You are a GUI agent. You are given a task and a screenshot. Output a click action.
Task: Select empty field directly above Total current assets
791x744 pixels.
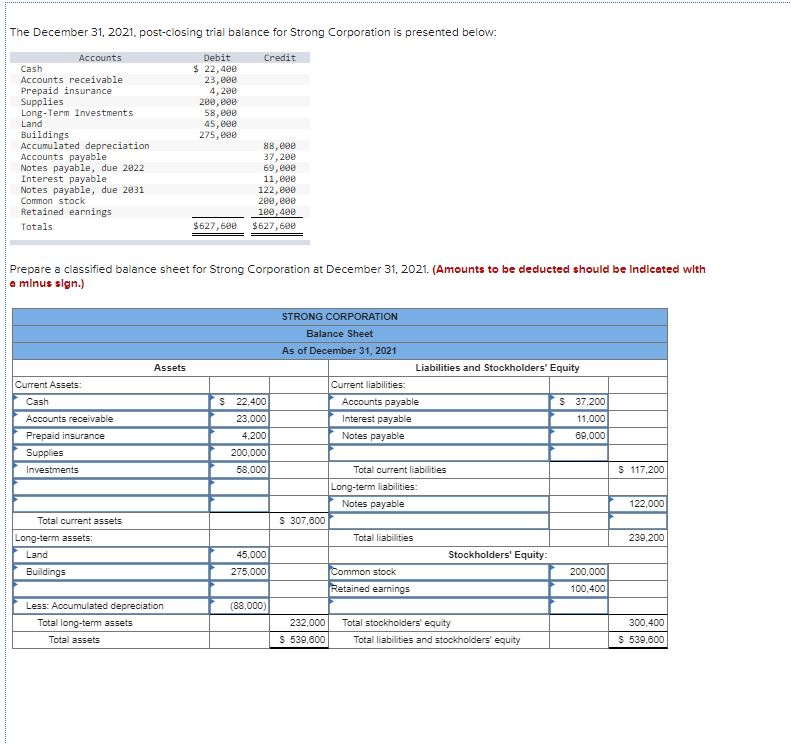click(111, 504)
